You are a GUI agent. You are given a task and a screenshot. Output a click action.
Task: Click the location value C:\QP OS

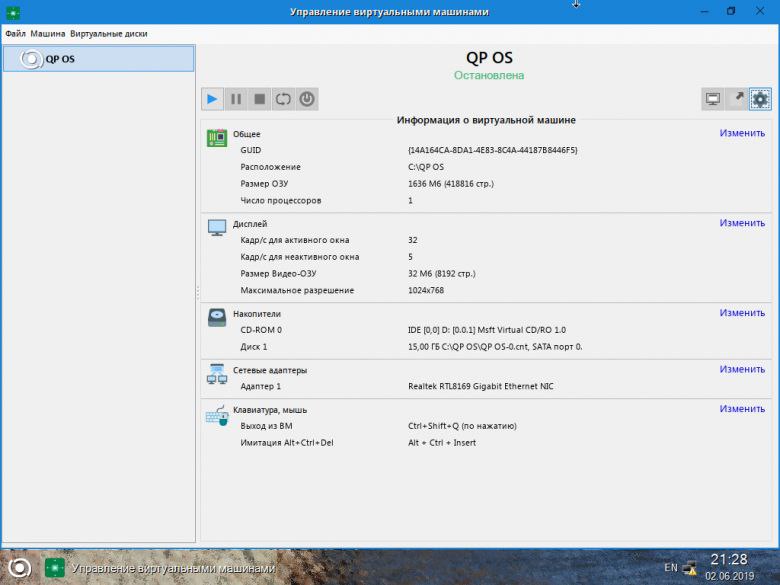(x=426, y=167)
